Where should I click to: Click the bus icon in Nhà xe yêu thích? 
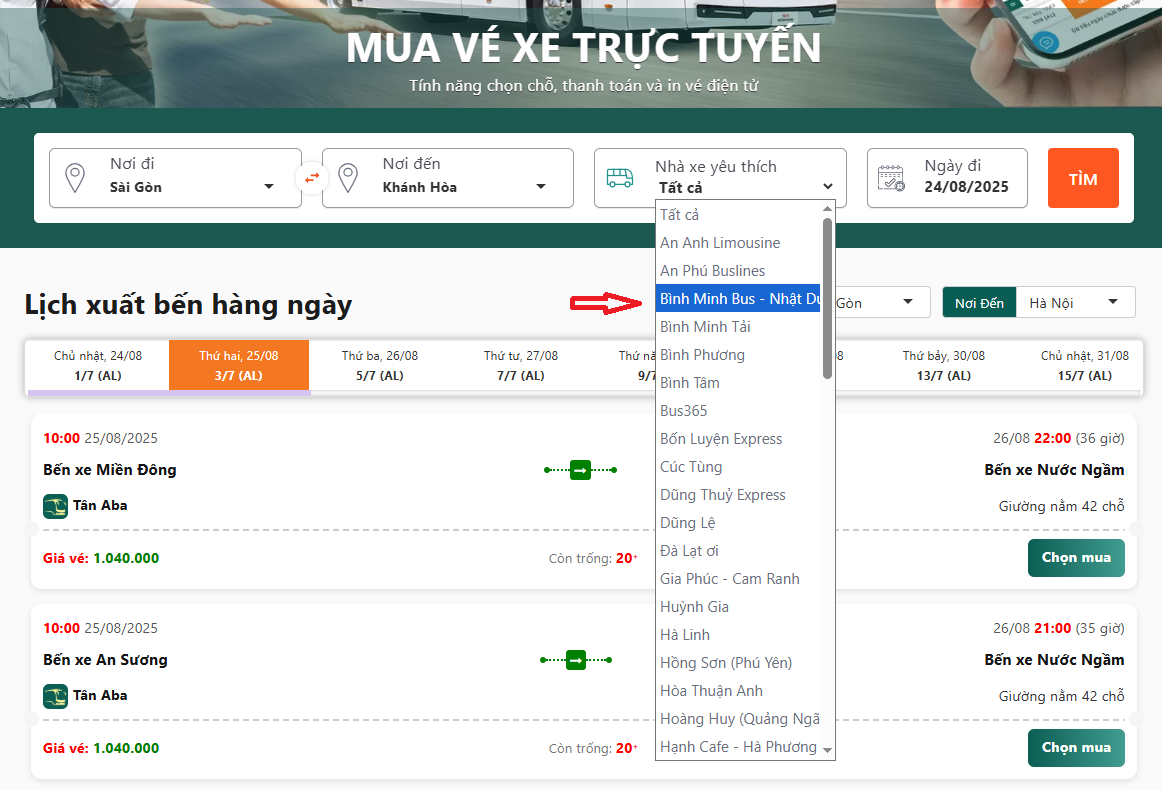coord(620,178)
